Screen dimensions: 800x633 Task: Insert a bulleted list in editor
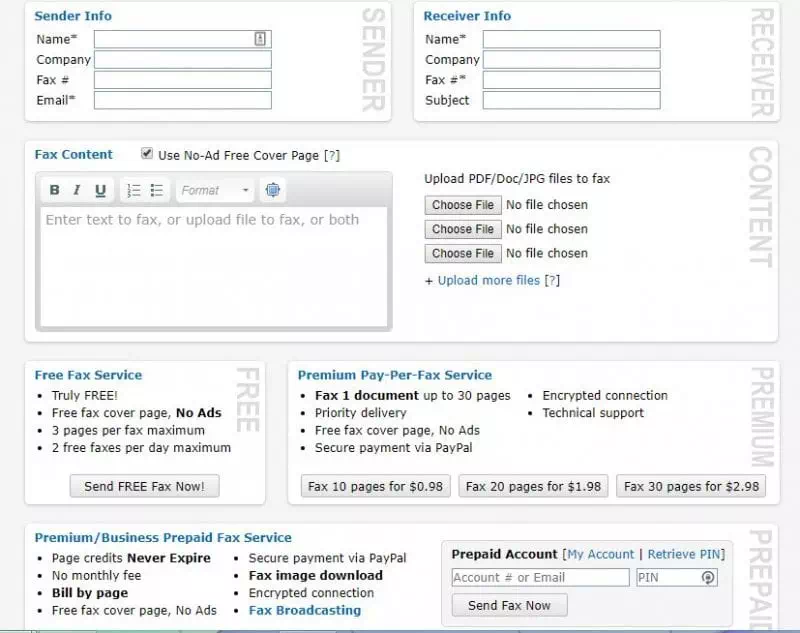click(x=157, y=190)
